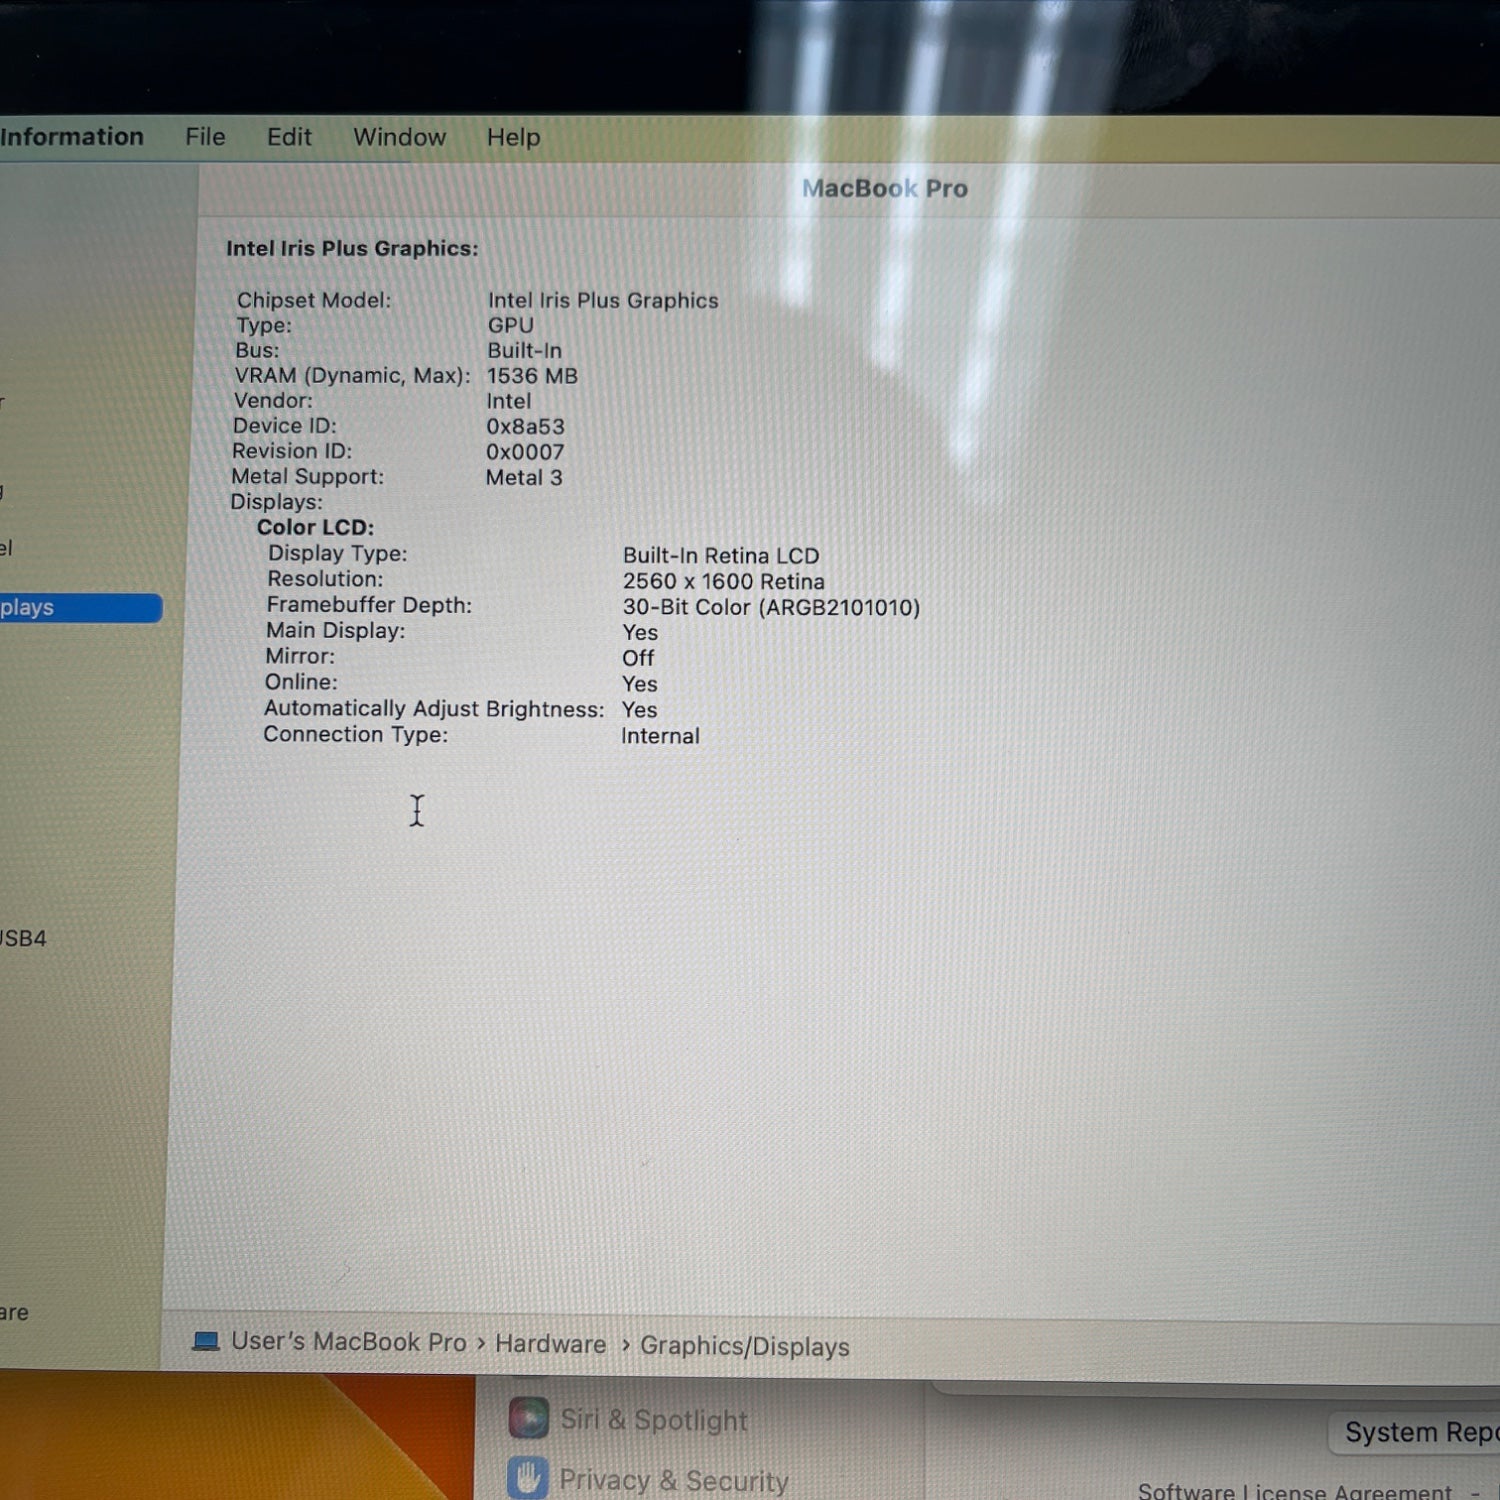Select Graphics/Displays in the path bar
The width and height of the screenshot is (1500, 1500).
(744, 1346)
